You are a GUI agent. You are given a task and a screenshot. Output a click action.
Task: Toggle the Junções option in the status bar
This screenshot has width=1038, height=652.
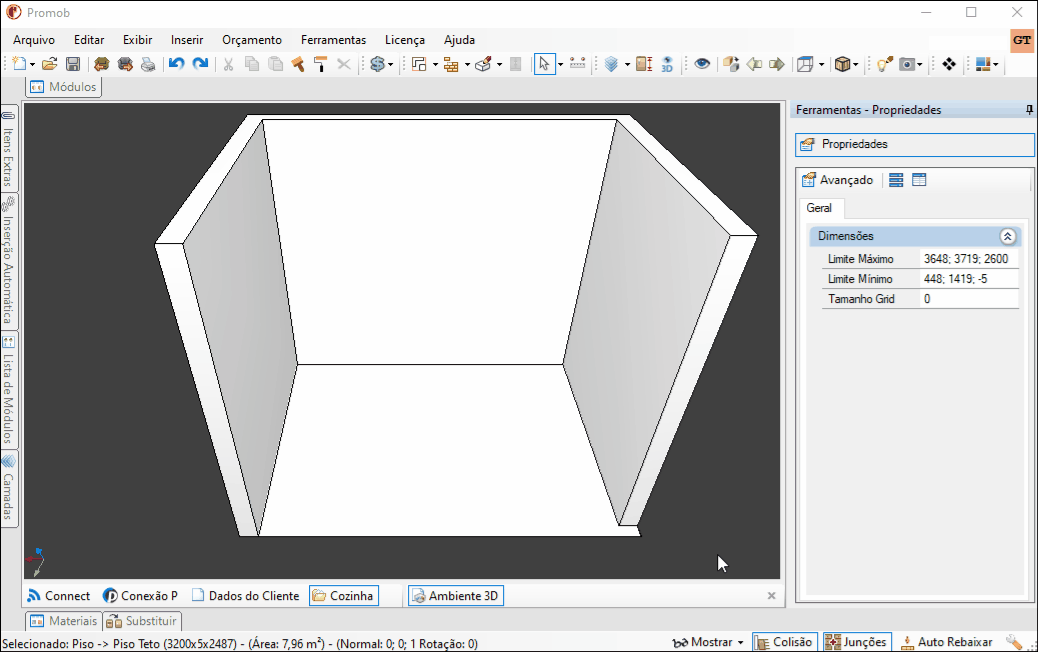click(857, 642)
